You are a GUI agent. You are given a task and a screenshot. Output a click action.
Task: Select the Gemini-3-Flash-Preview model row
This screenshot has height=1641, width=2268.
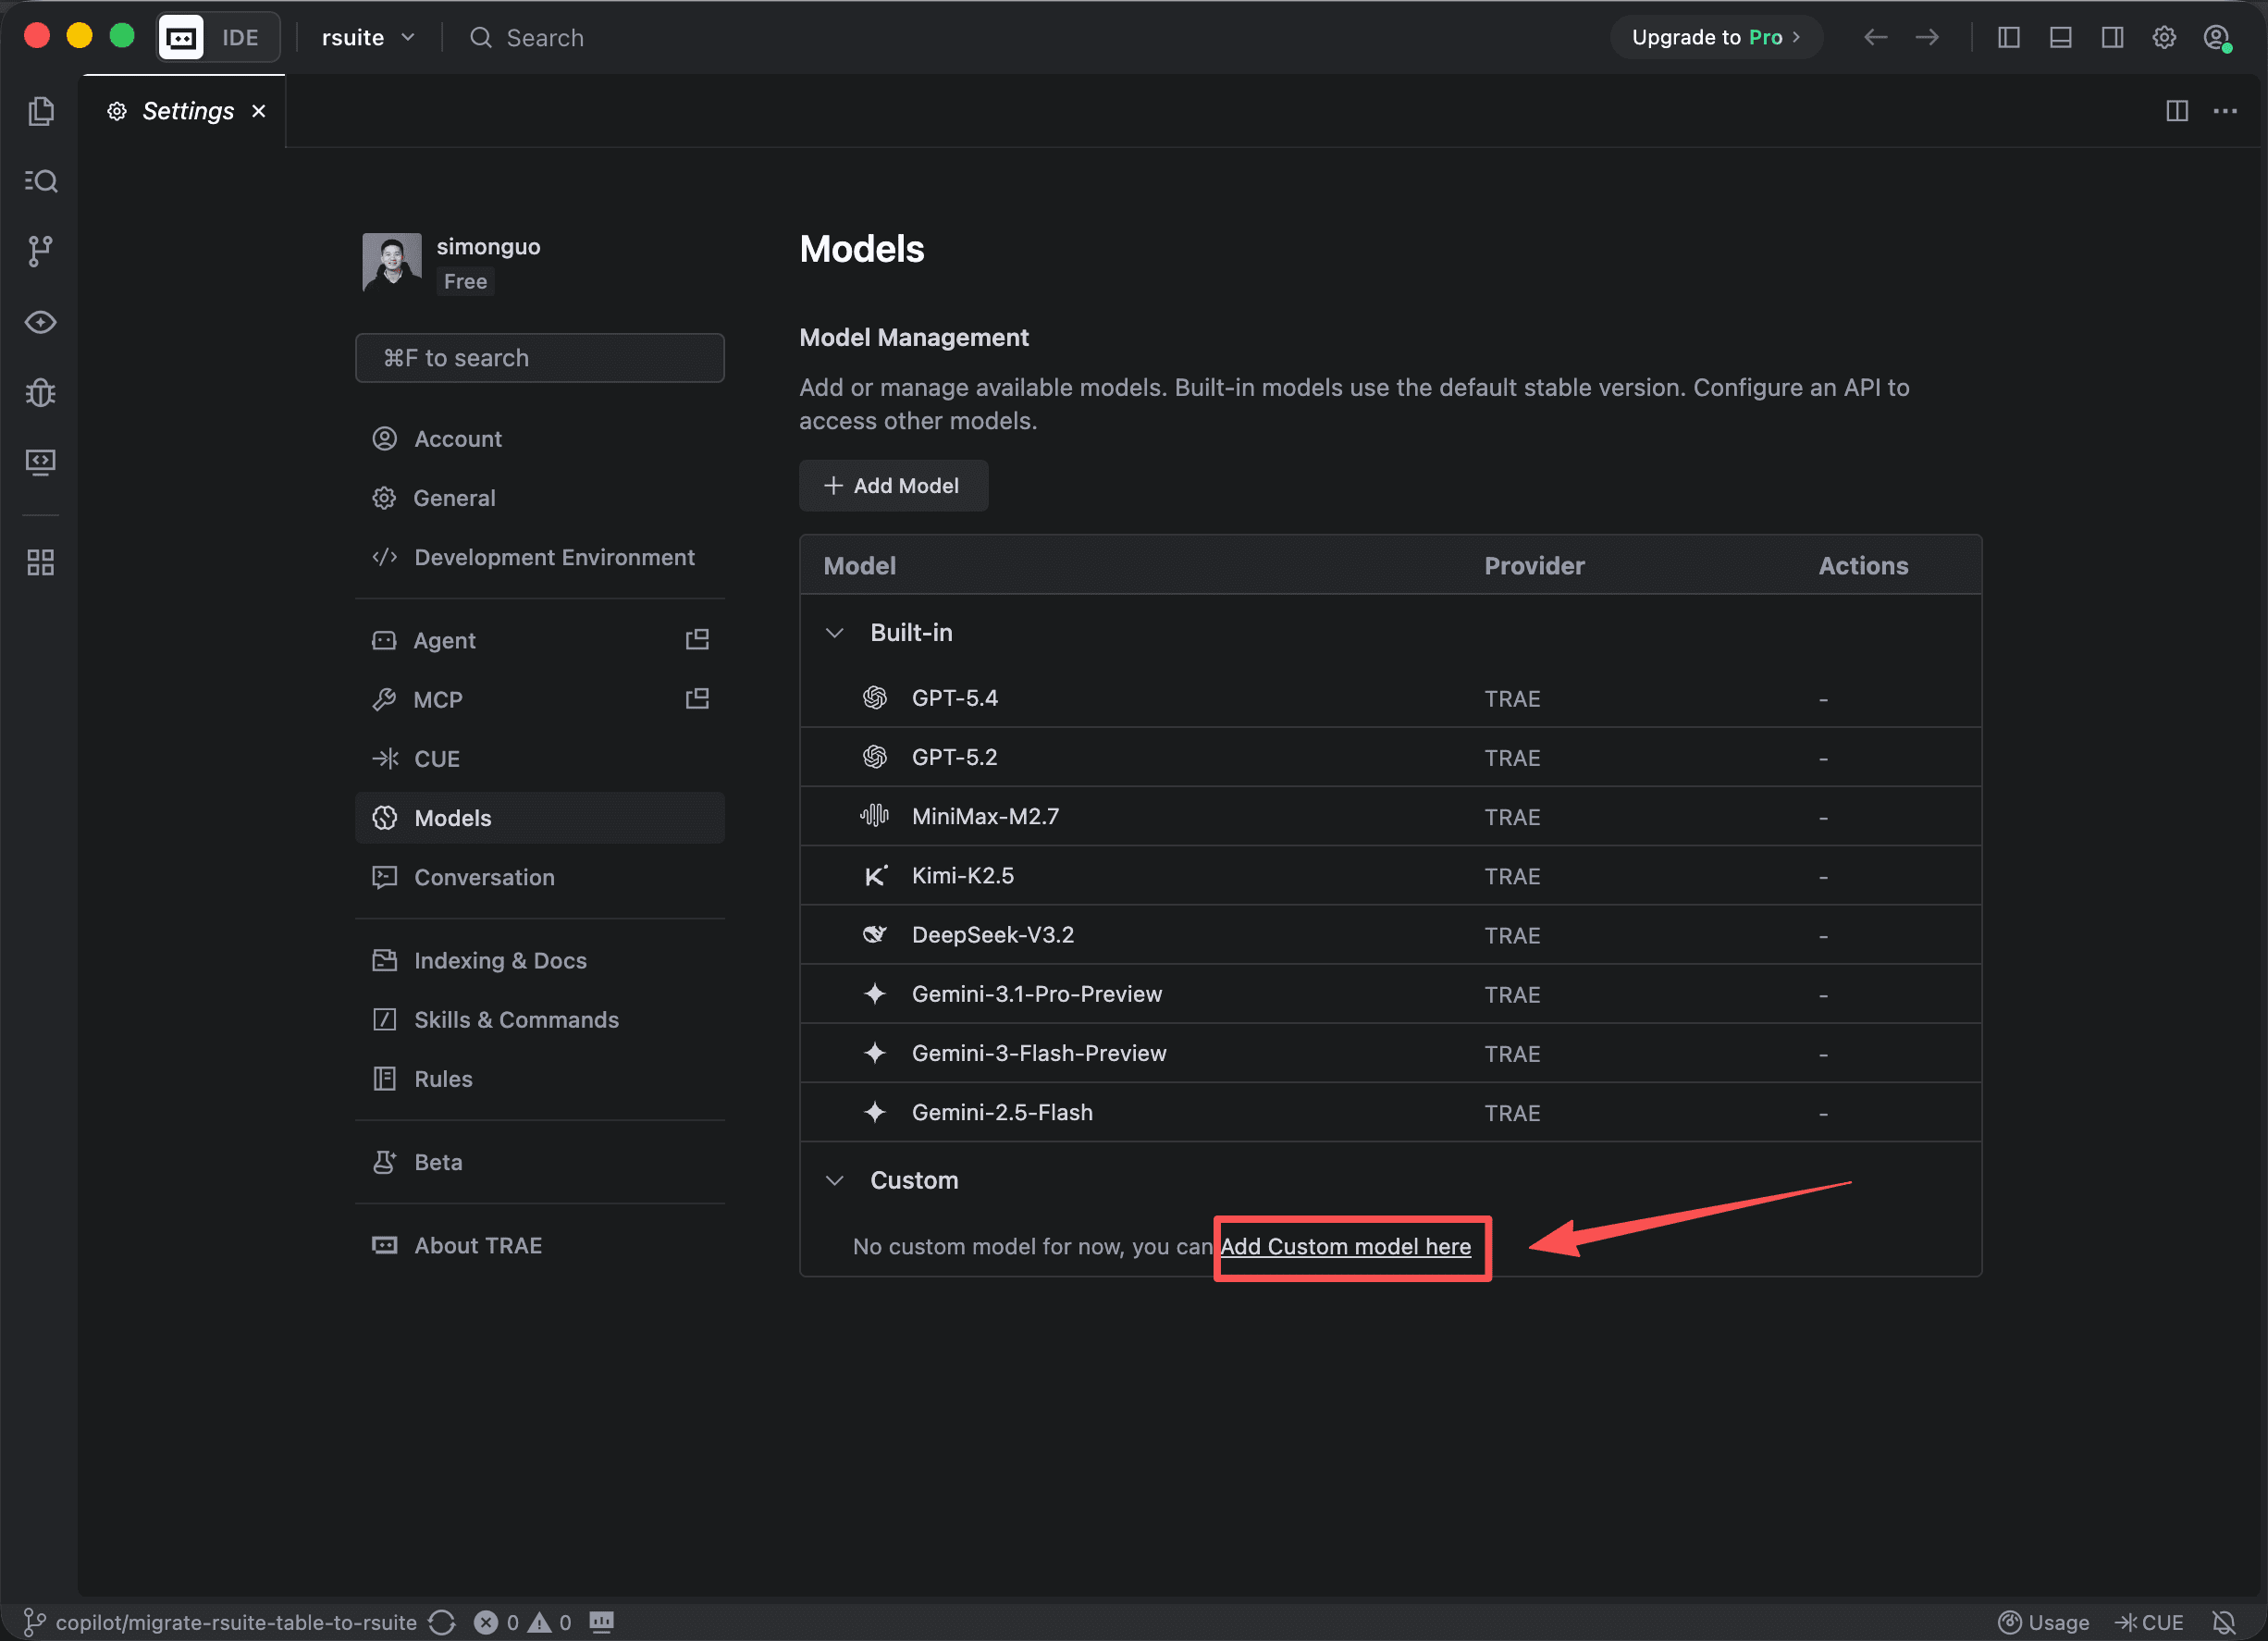pos(1390,1054)
